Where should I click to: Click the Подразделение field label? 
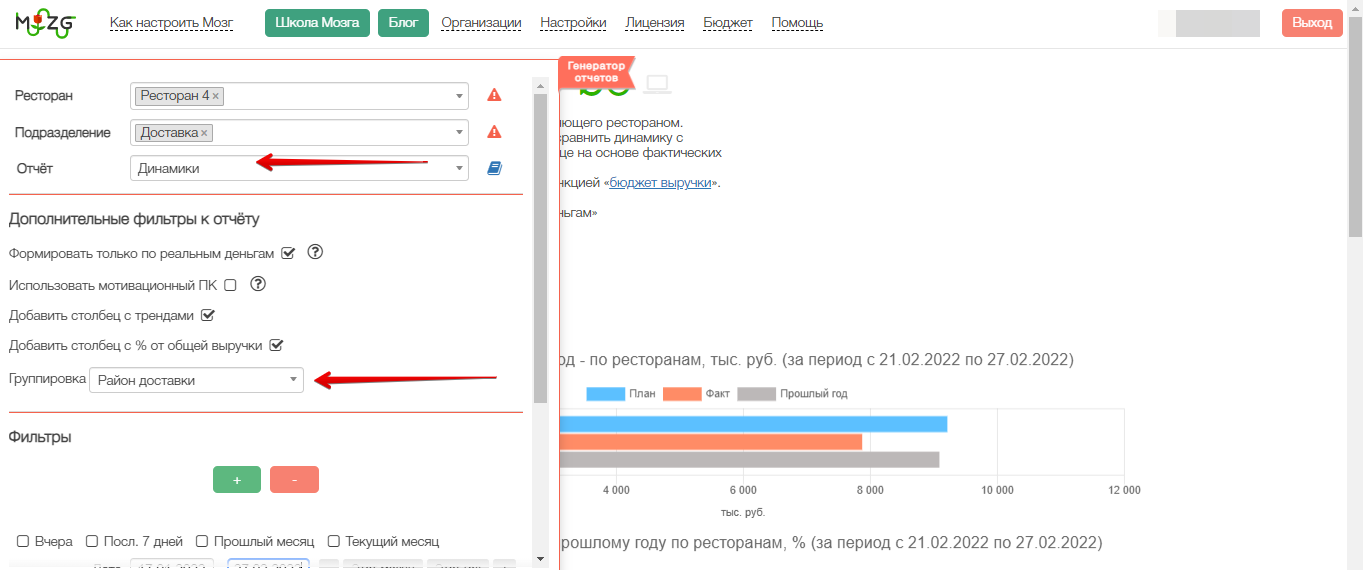pos(63,132)
